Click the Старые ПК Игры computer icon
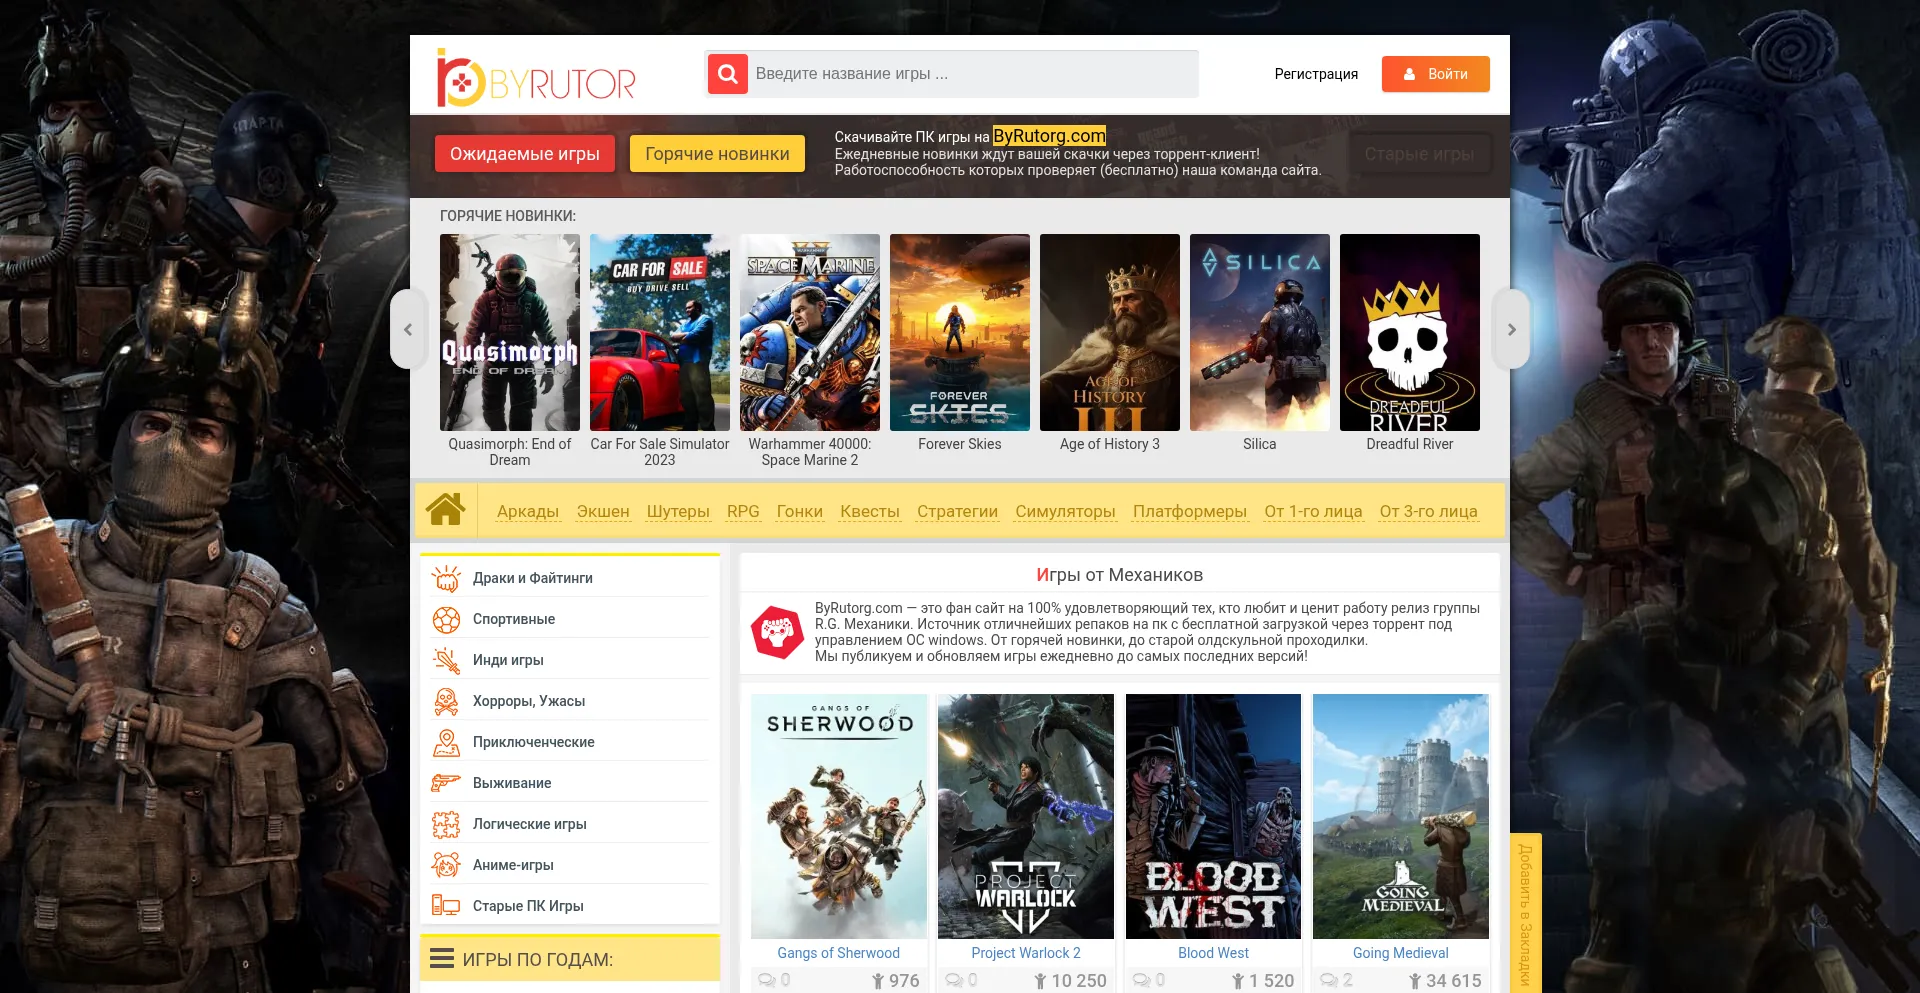 coord(446,906)
